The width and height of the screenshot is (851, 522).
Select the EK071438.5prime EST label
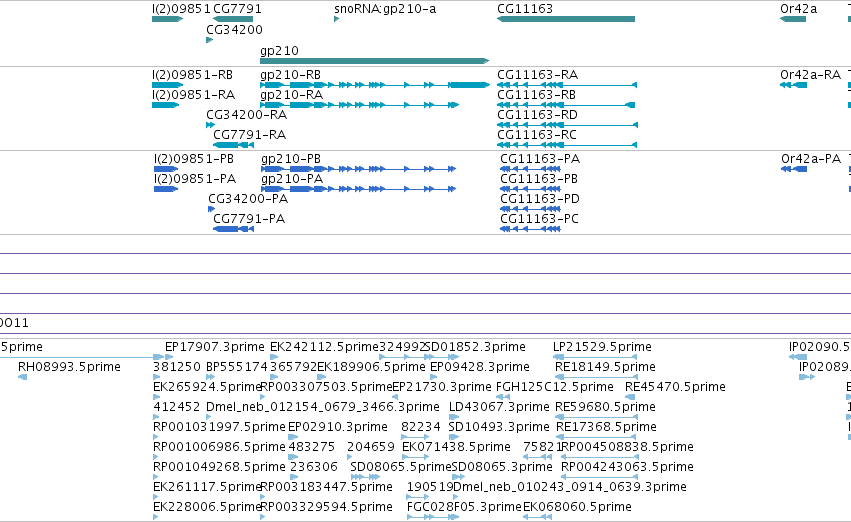click(456, 447)
